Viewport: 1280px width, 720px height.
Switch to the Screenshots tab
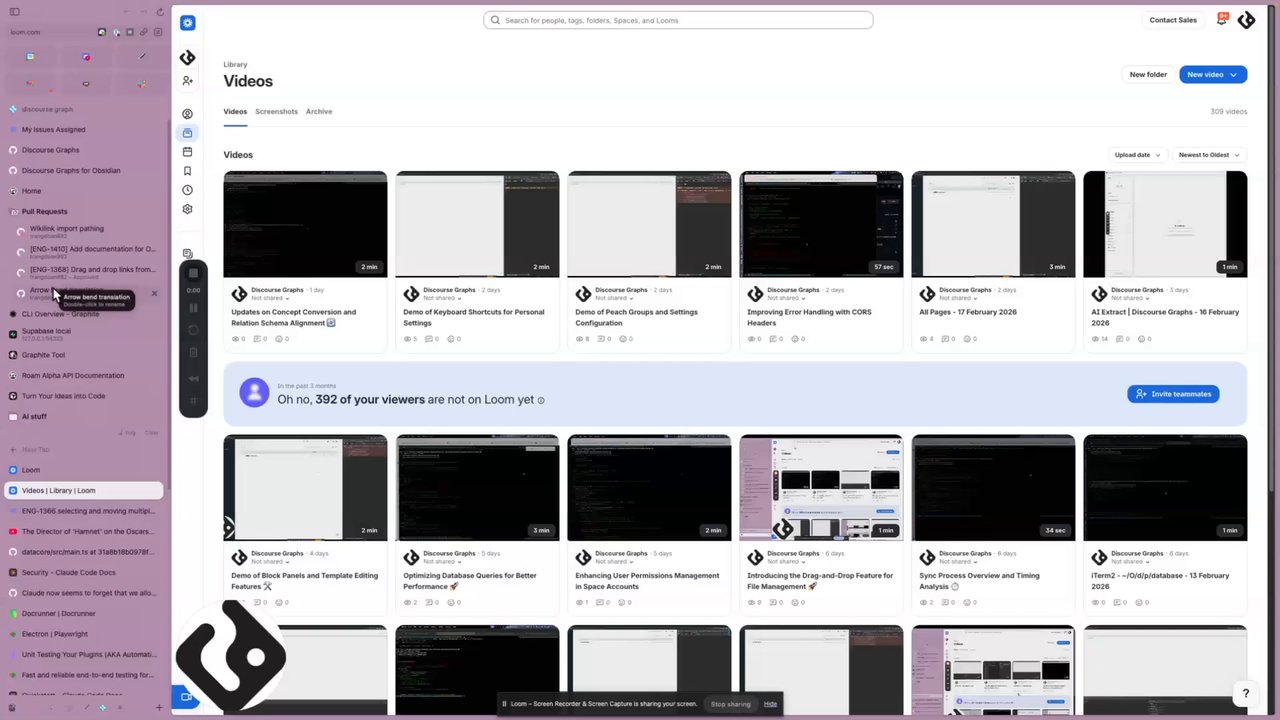pyautogui.click(x=276, y=111)
